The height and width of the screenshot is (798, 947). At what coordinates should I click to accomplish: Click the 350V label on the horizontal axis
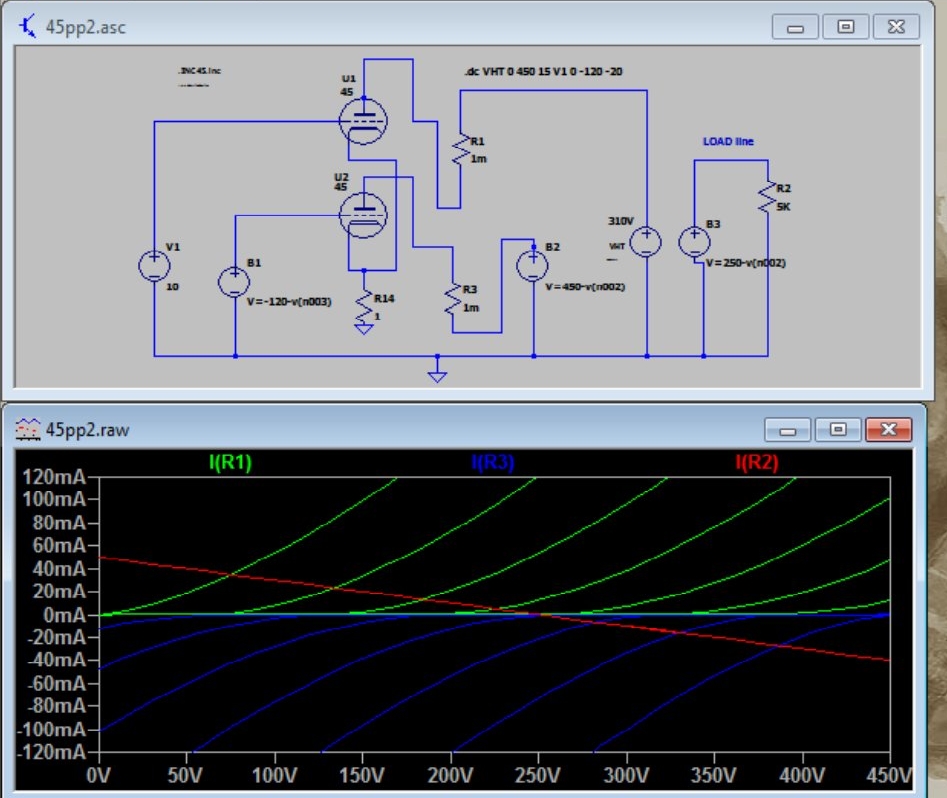point(713,775)
